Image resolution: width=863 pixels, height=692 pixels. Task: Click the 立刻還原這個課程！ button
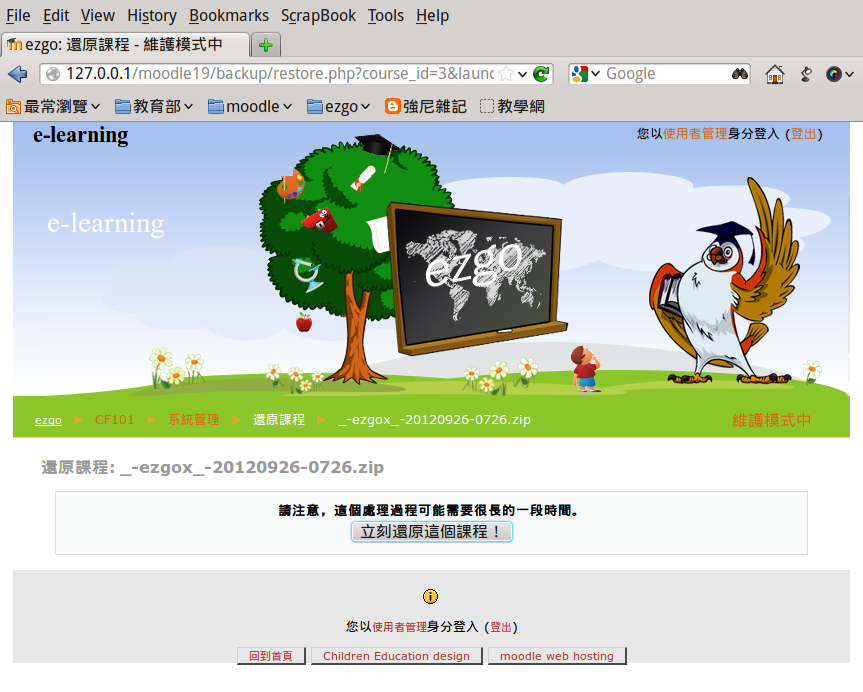[432, 531]
